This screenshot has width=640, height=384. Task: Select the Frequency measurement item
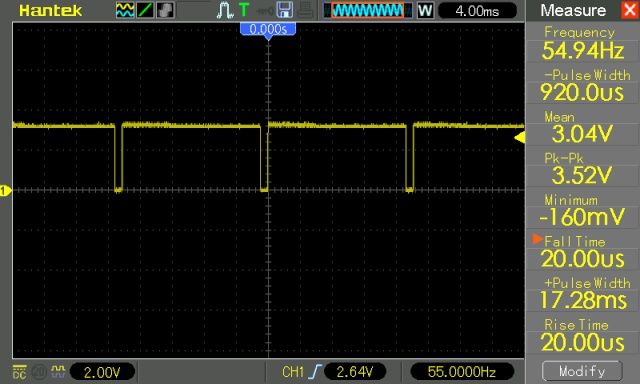[582, 43]
